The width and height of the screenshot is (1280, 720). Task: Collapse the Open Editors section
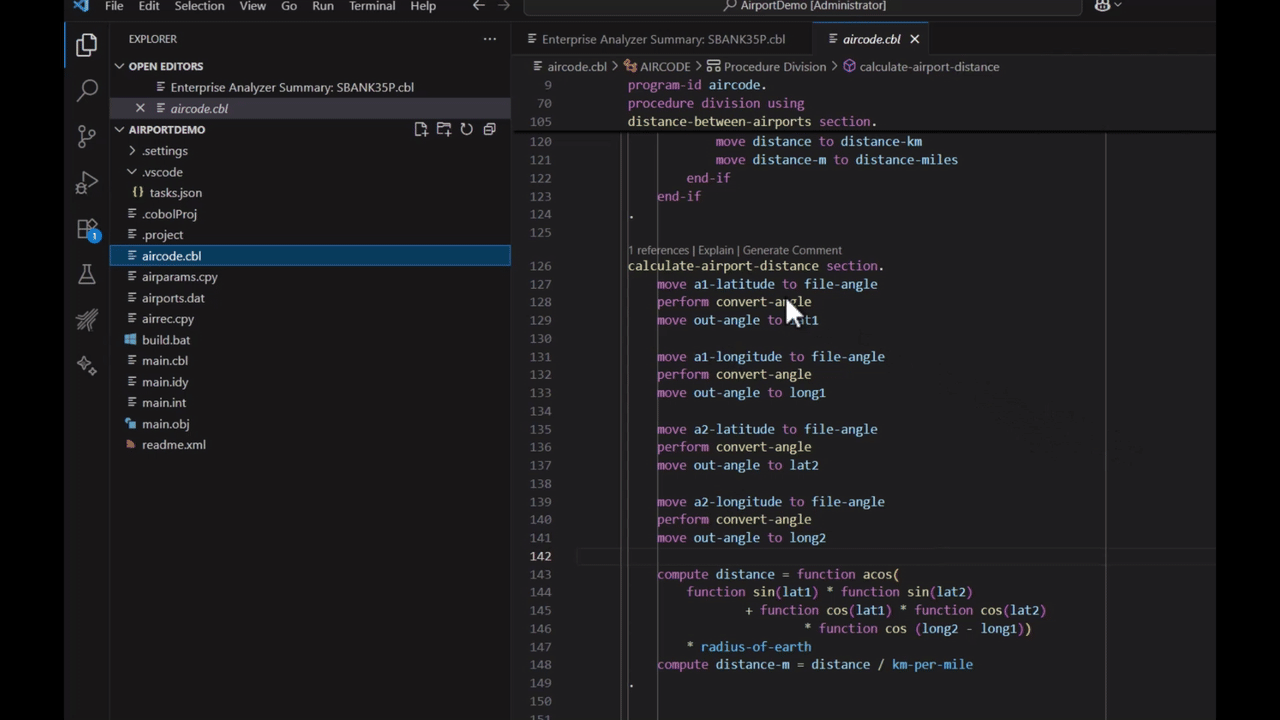[119, 66]
